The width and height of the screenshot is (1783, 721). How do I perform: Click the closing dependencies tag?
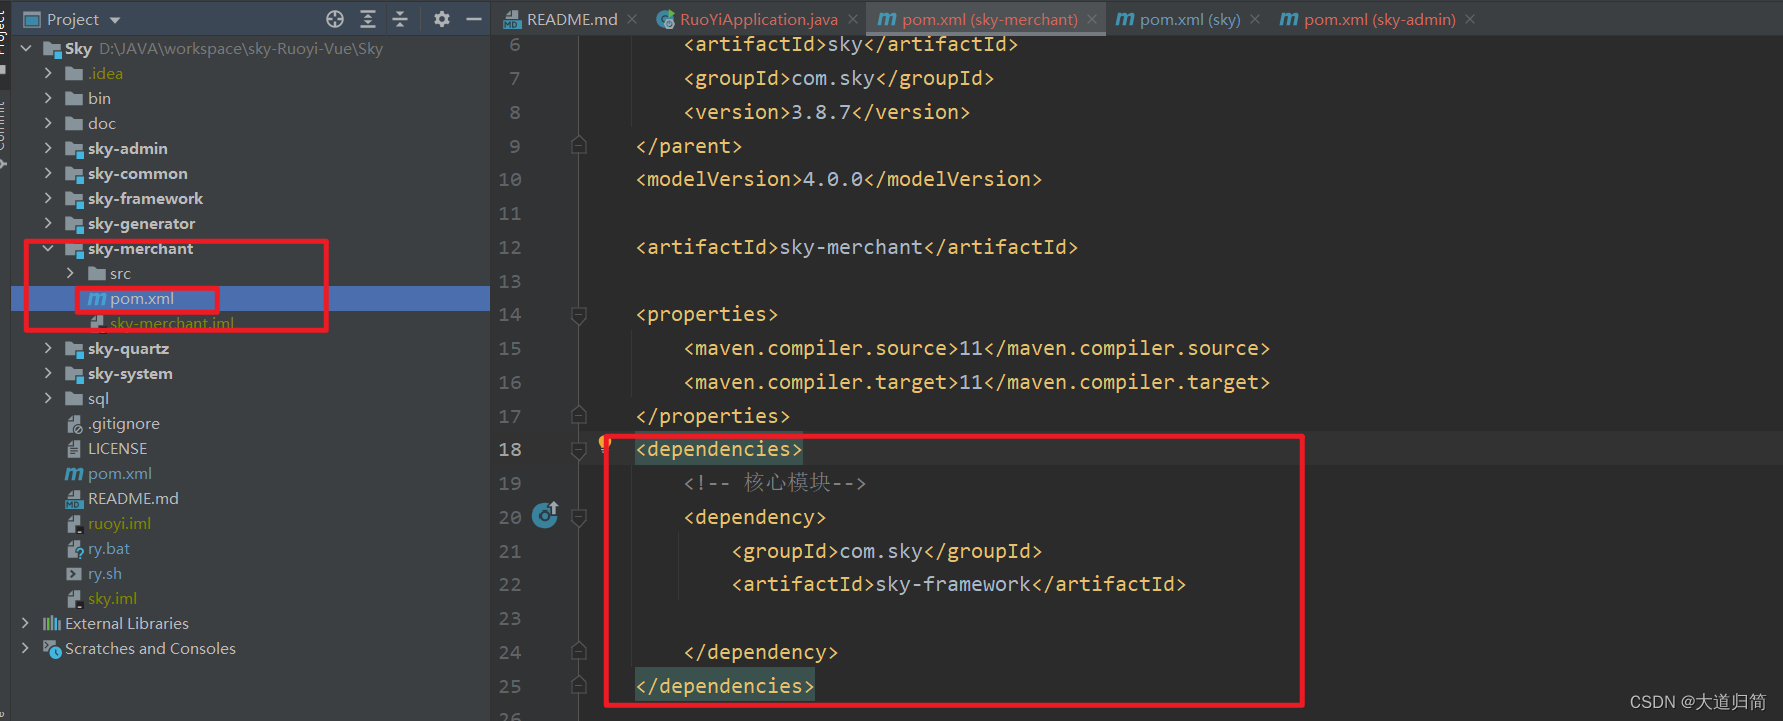coord(725,686)
